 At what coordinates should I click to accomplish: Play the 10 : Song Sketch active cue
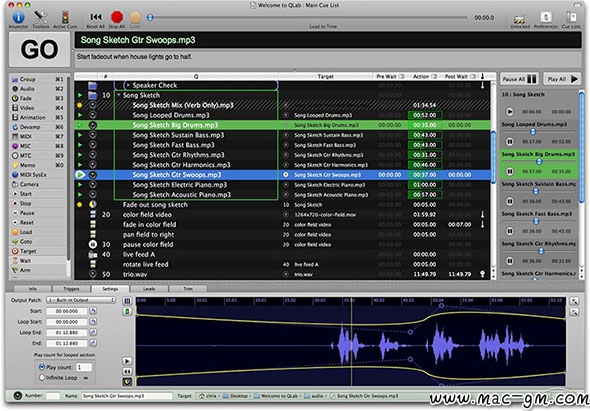pos(509,112)
